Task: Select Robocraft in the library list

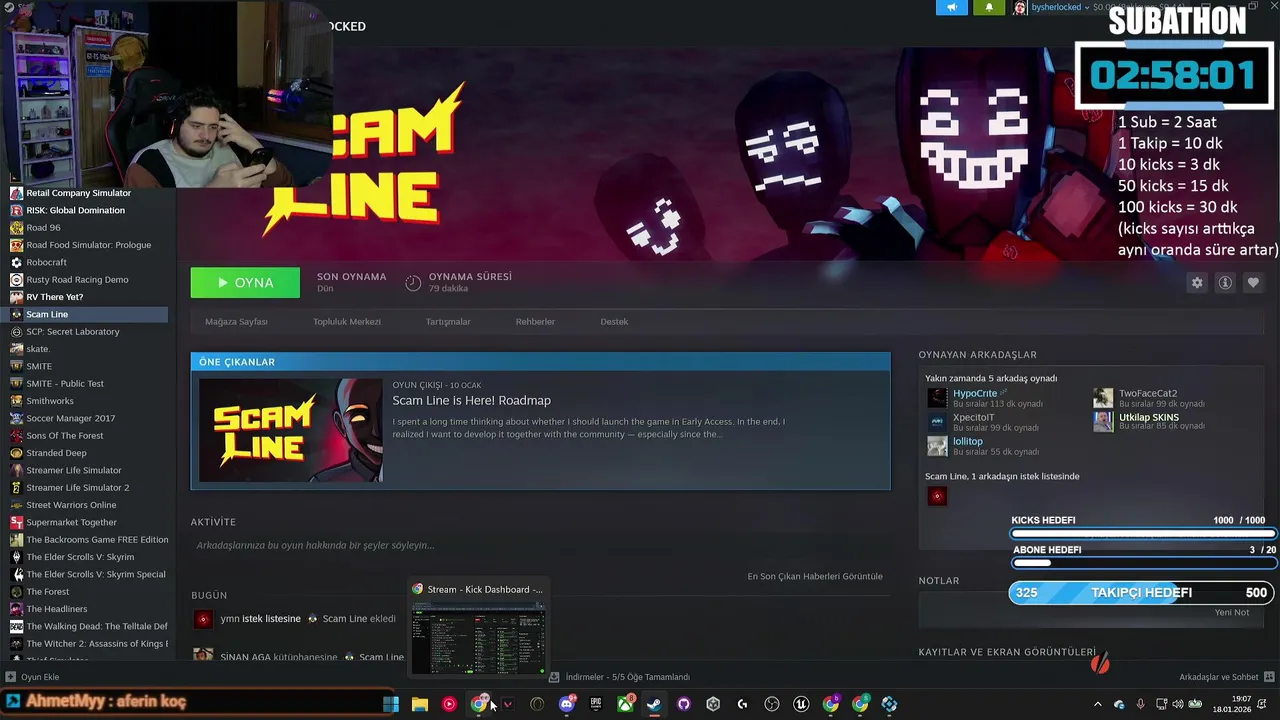Action: 88,262
